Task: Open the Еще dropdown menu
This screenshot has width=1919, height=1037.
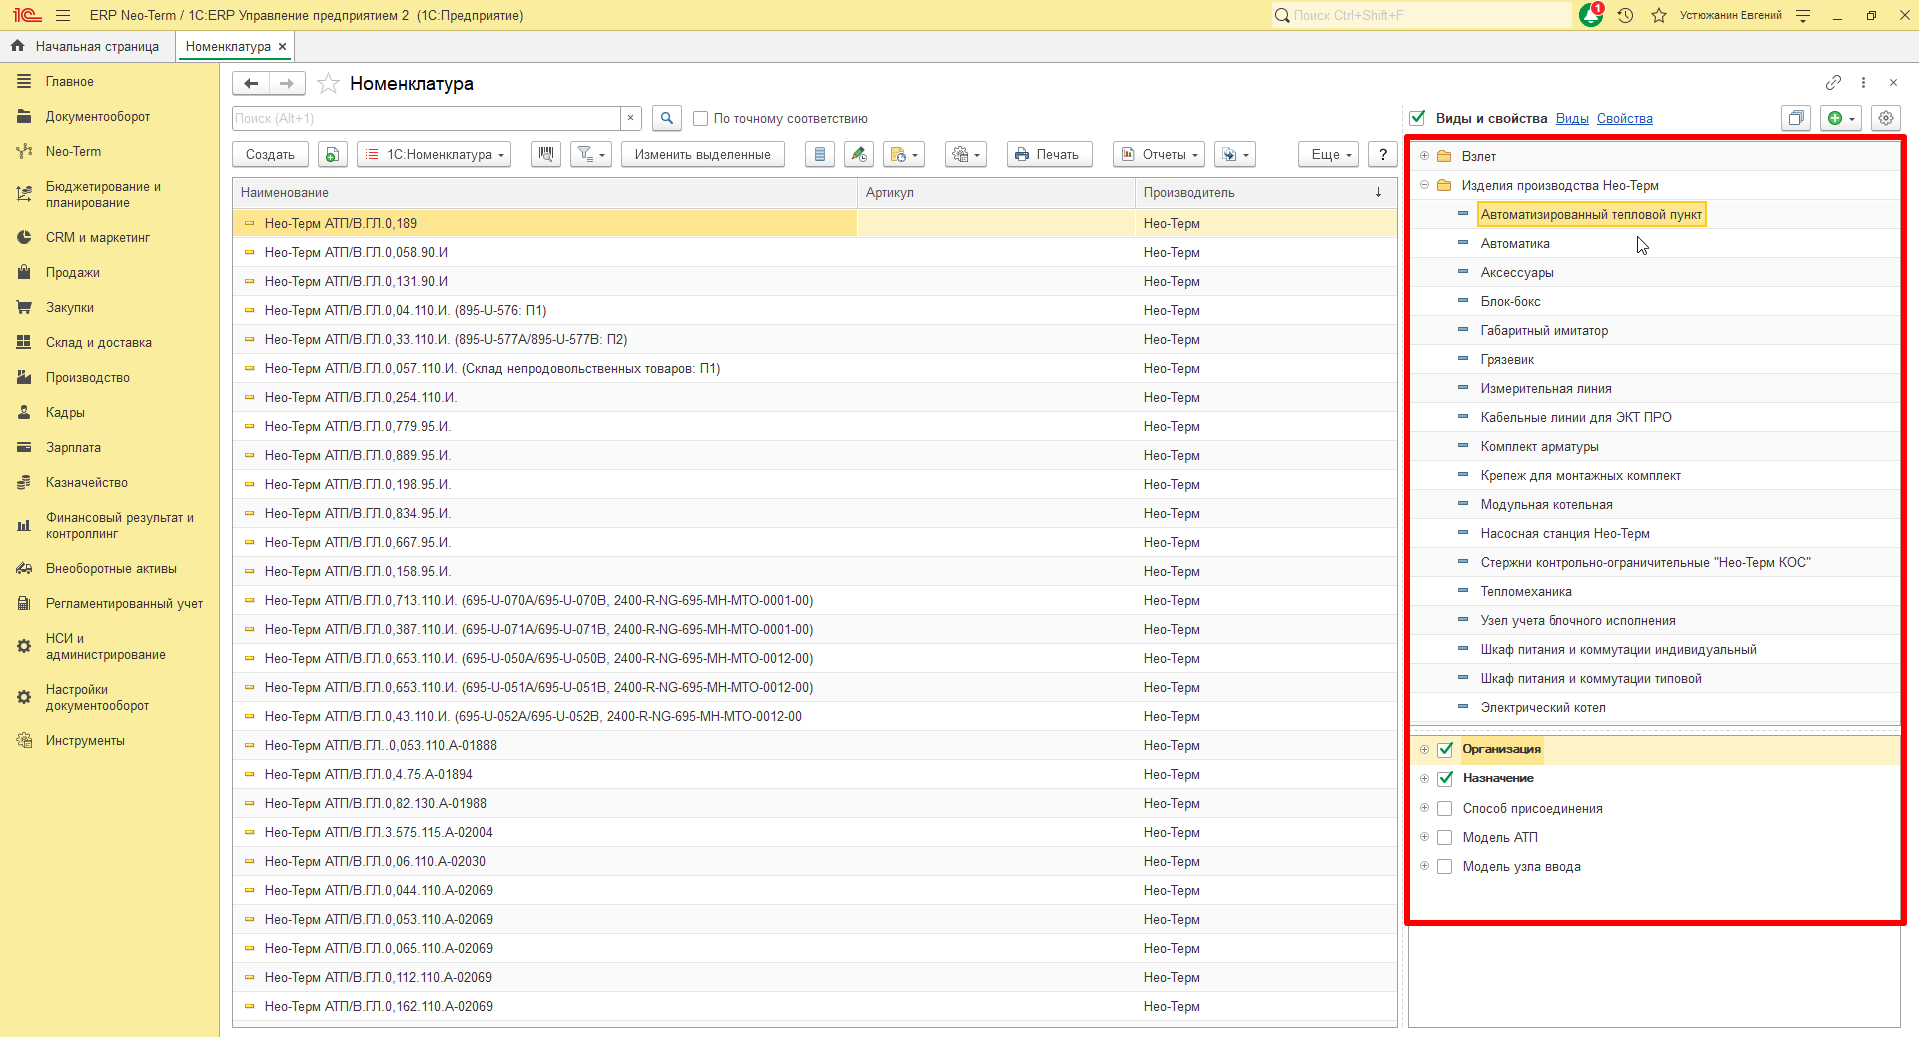Action: click(1329, 154)
